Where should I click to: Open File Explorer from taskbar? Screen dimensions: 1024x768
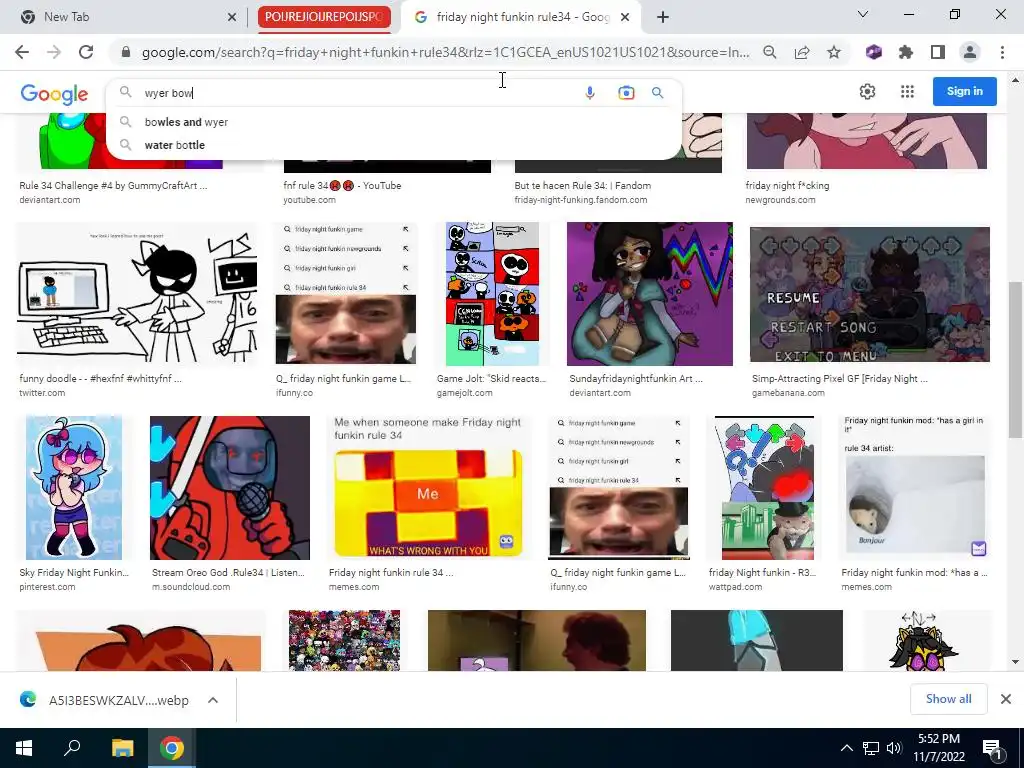122,748
